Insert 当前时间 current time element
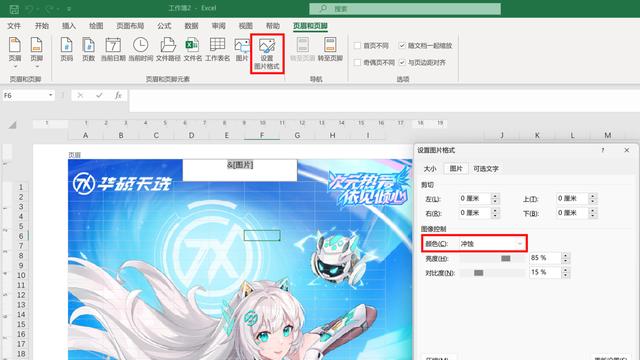The image size is (640, 360). pyautogui.click(x=140, y=49)
